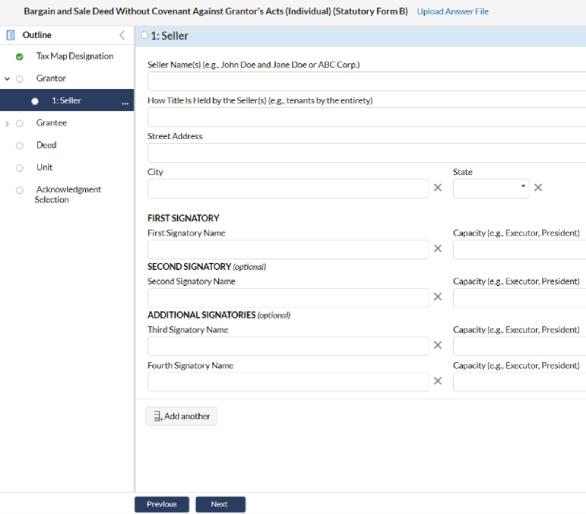Click the Add another button
Image resolution: width=586 pixels, height=514 pixels.
(x=181, y=416)
